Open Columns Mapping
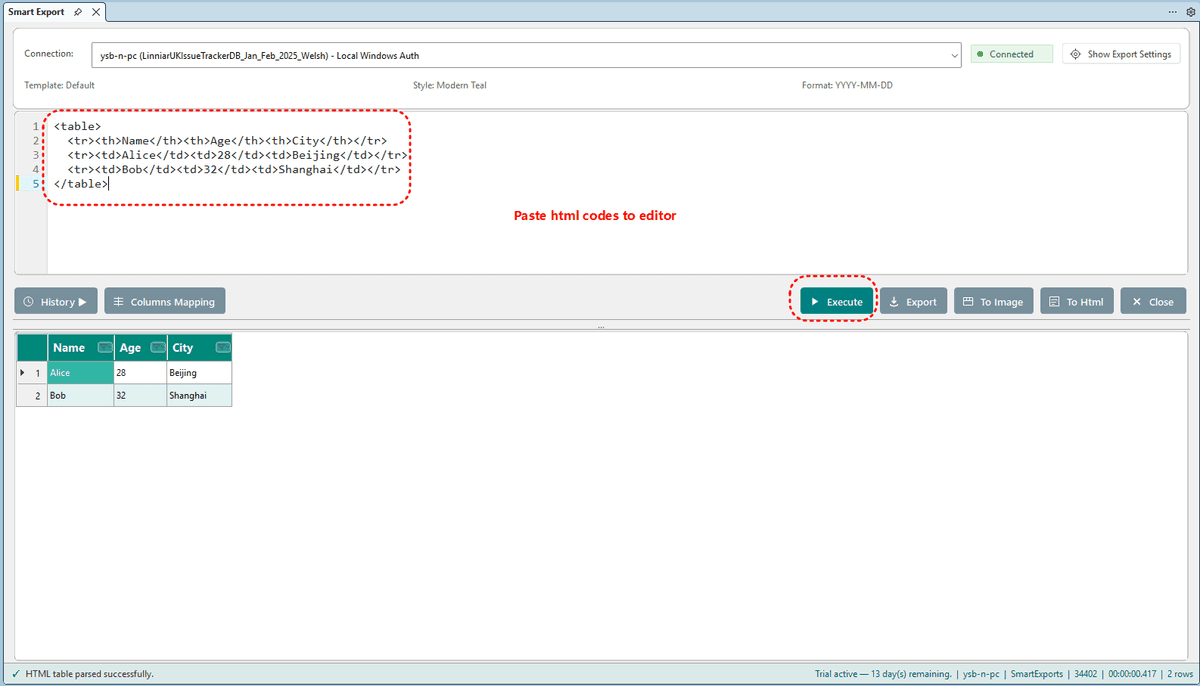 [165, 301]
